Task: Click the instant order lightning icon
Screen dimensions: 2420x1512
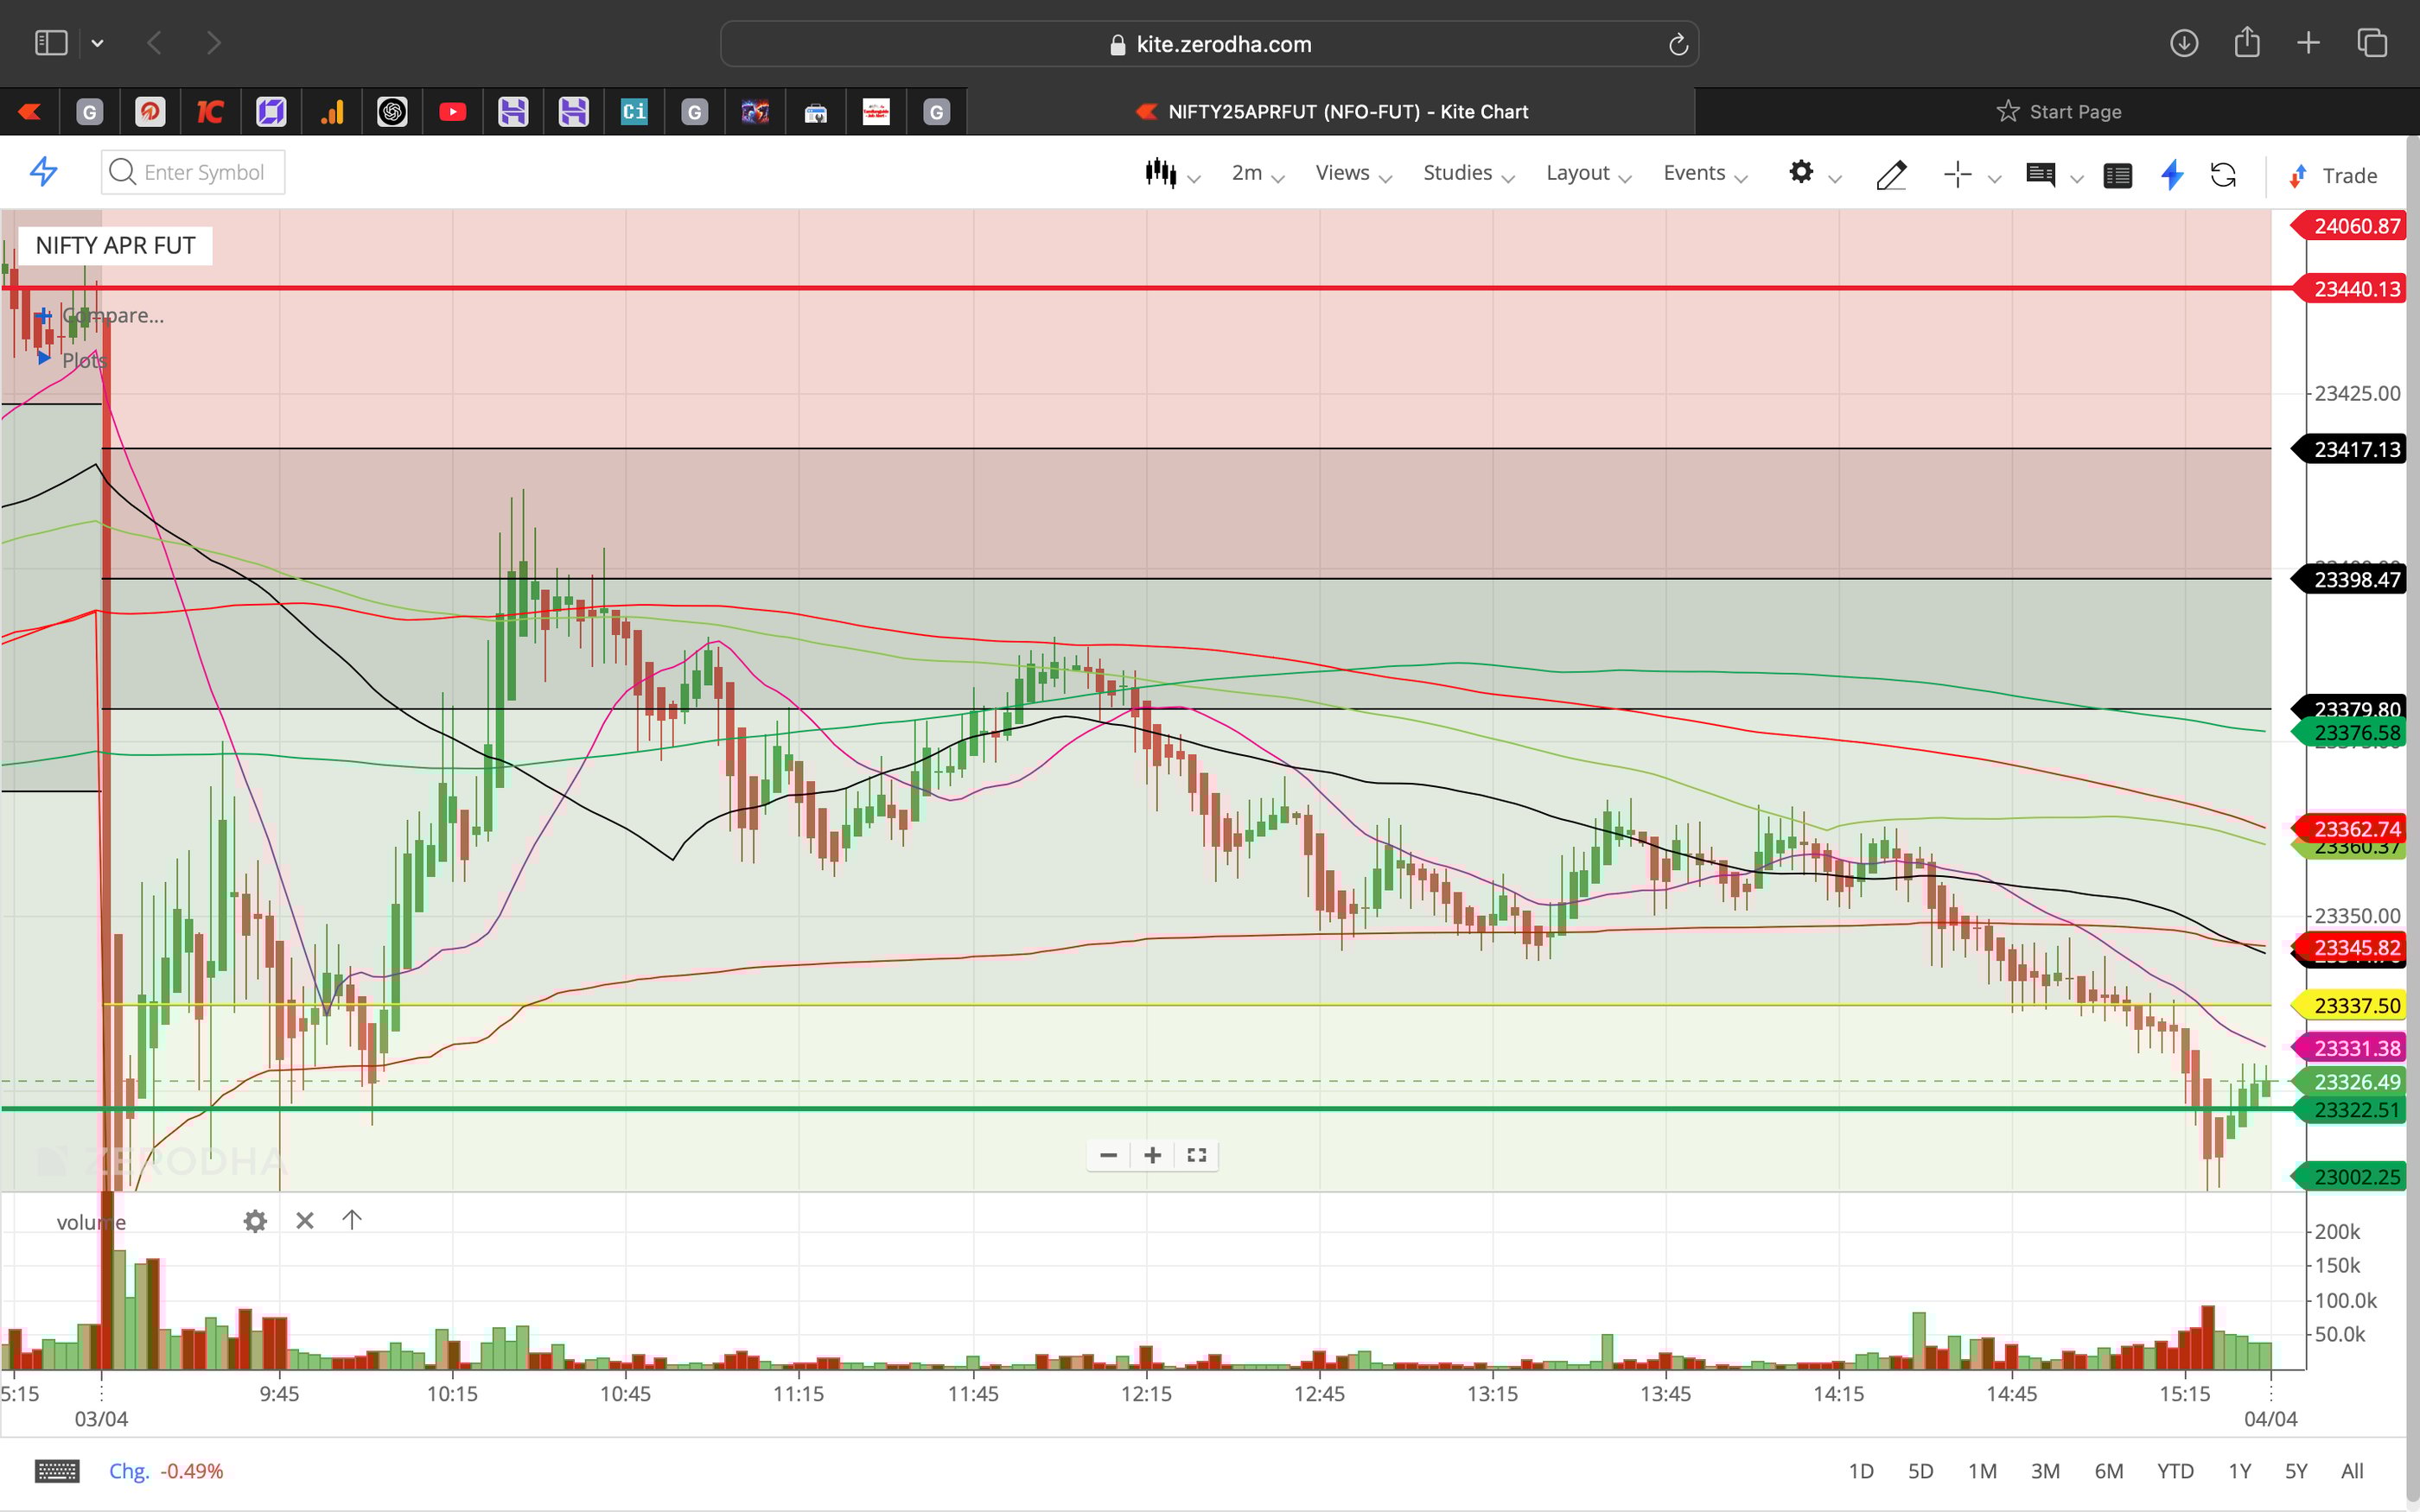Action: (2171, 174)
